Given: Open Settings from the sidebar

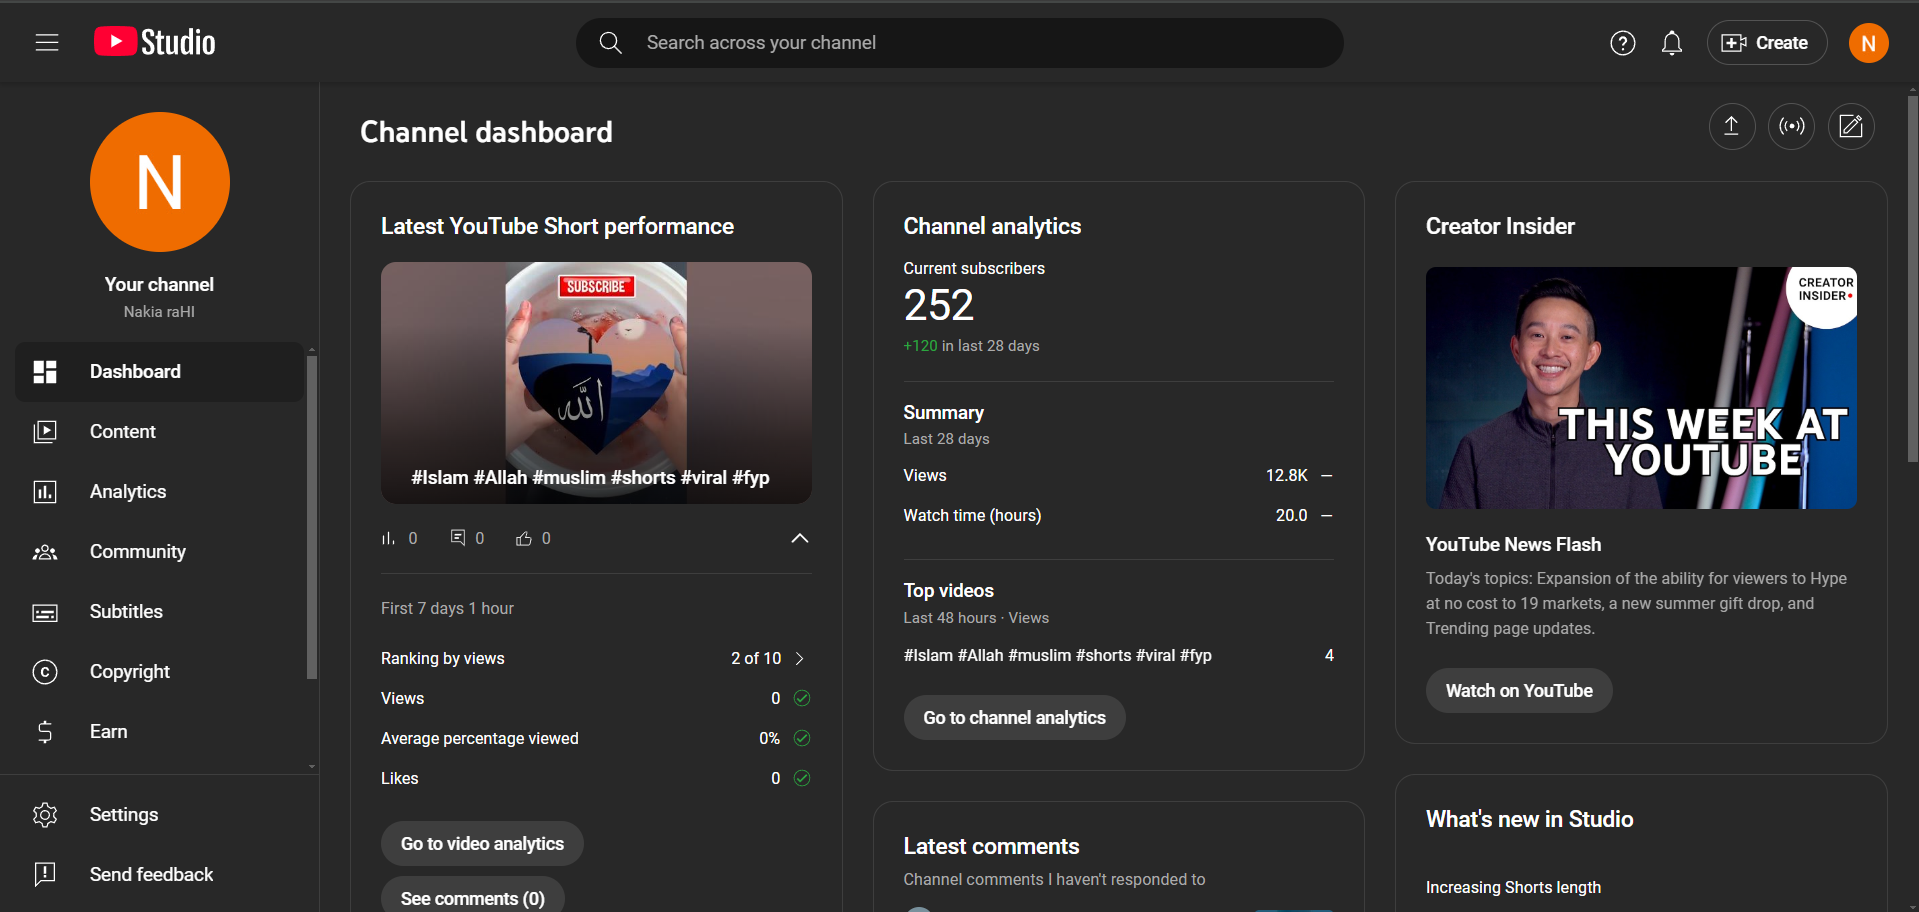Looking at the screenshot, I should (x=159, y=815).
